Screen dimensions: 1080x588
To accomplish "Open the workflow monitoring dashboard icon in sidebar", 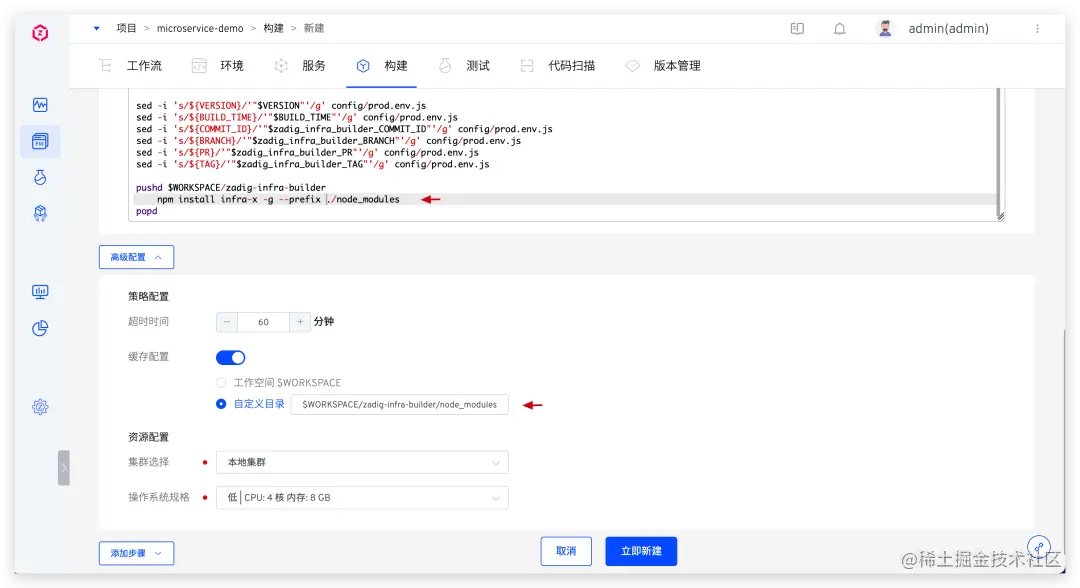I will click(x=40, y=104).
